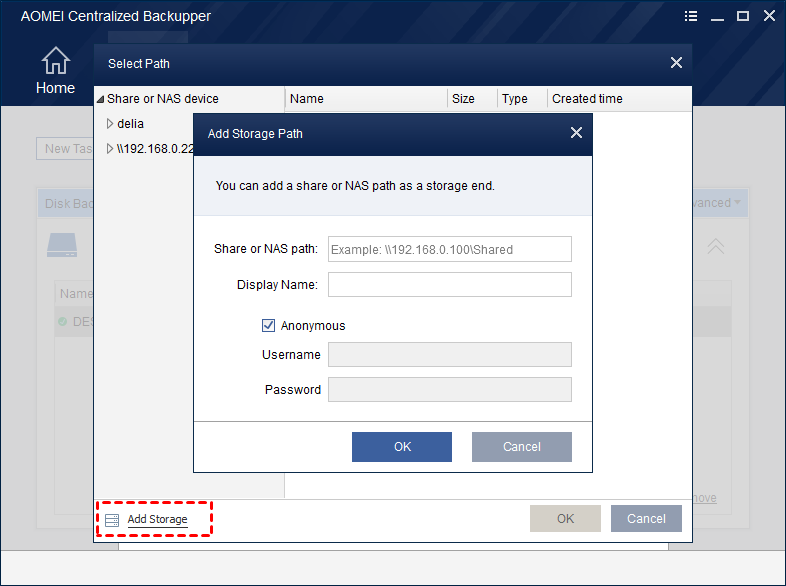
Task: Sort by the Size column header
Action: (472, 99)
